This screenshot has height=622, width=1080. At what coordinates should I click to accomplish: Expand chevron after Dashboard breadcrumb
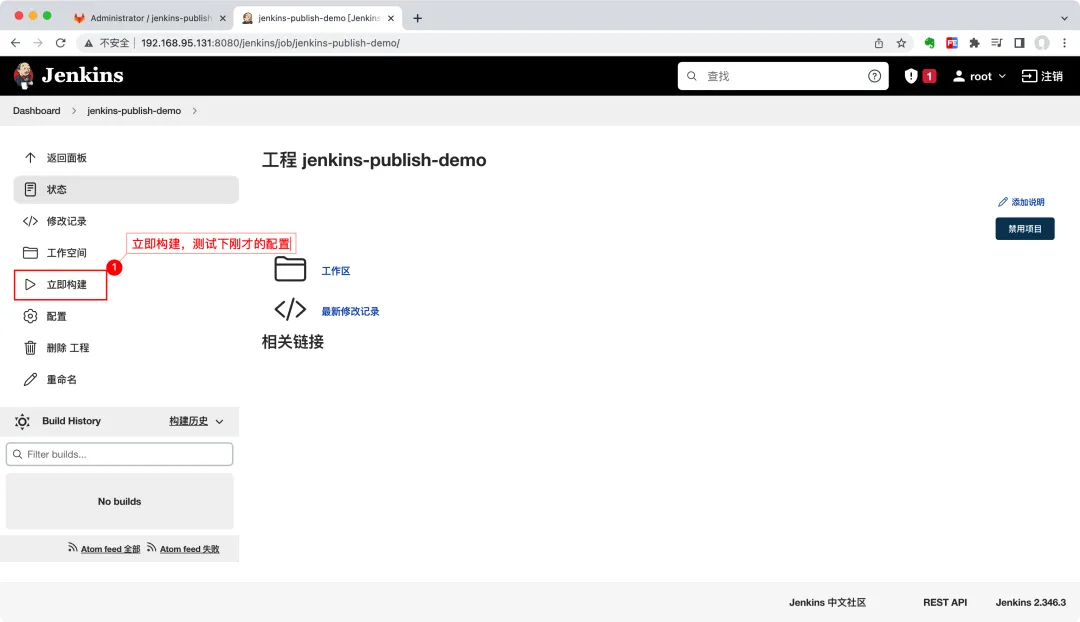(74, 111)
